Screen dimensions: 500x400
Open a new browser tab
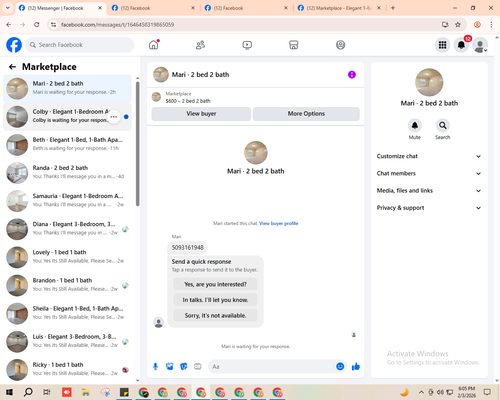pyautogui.click(x=393, y=8)
